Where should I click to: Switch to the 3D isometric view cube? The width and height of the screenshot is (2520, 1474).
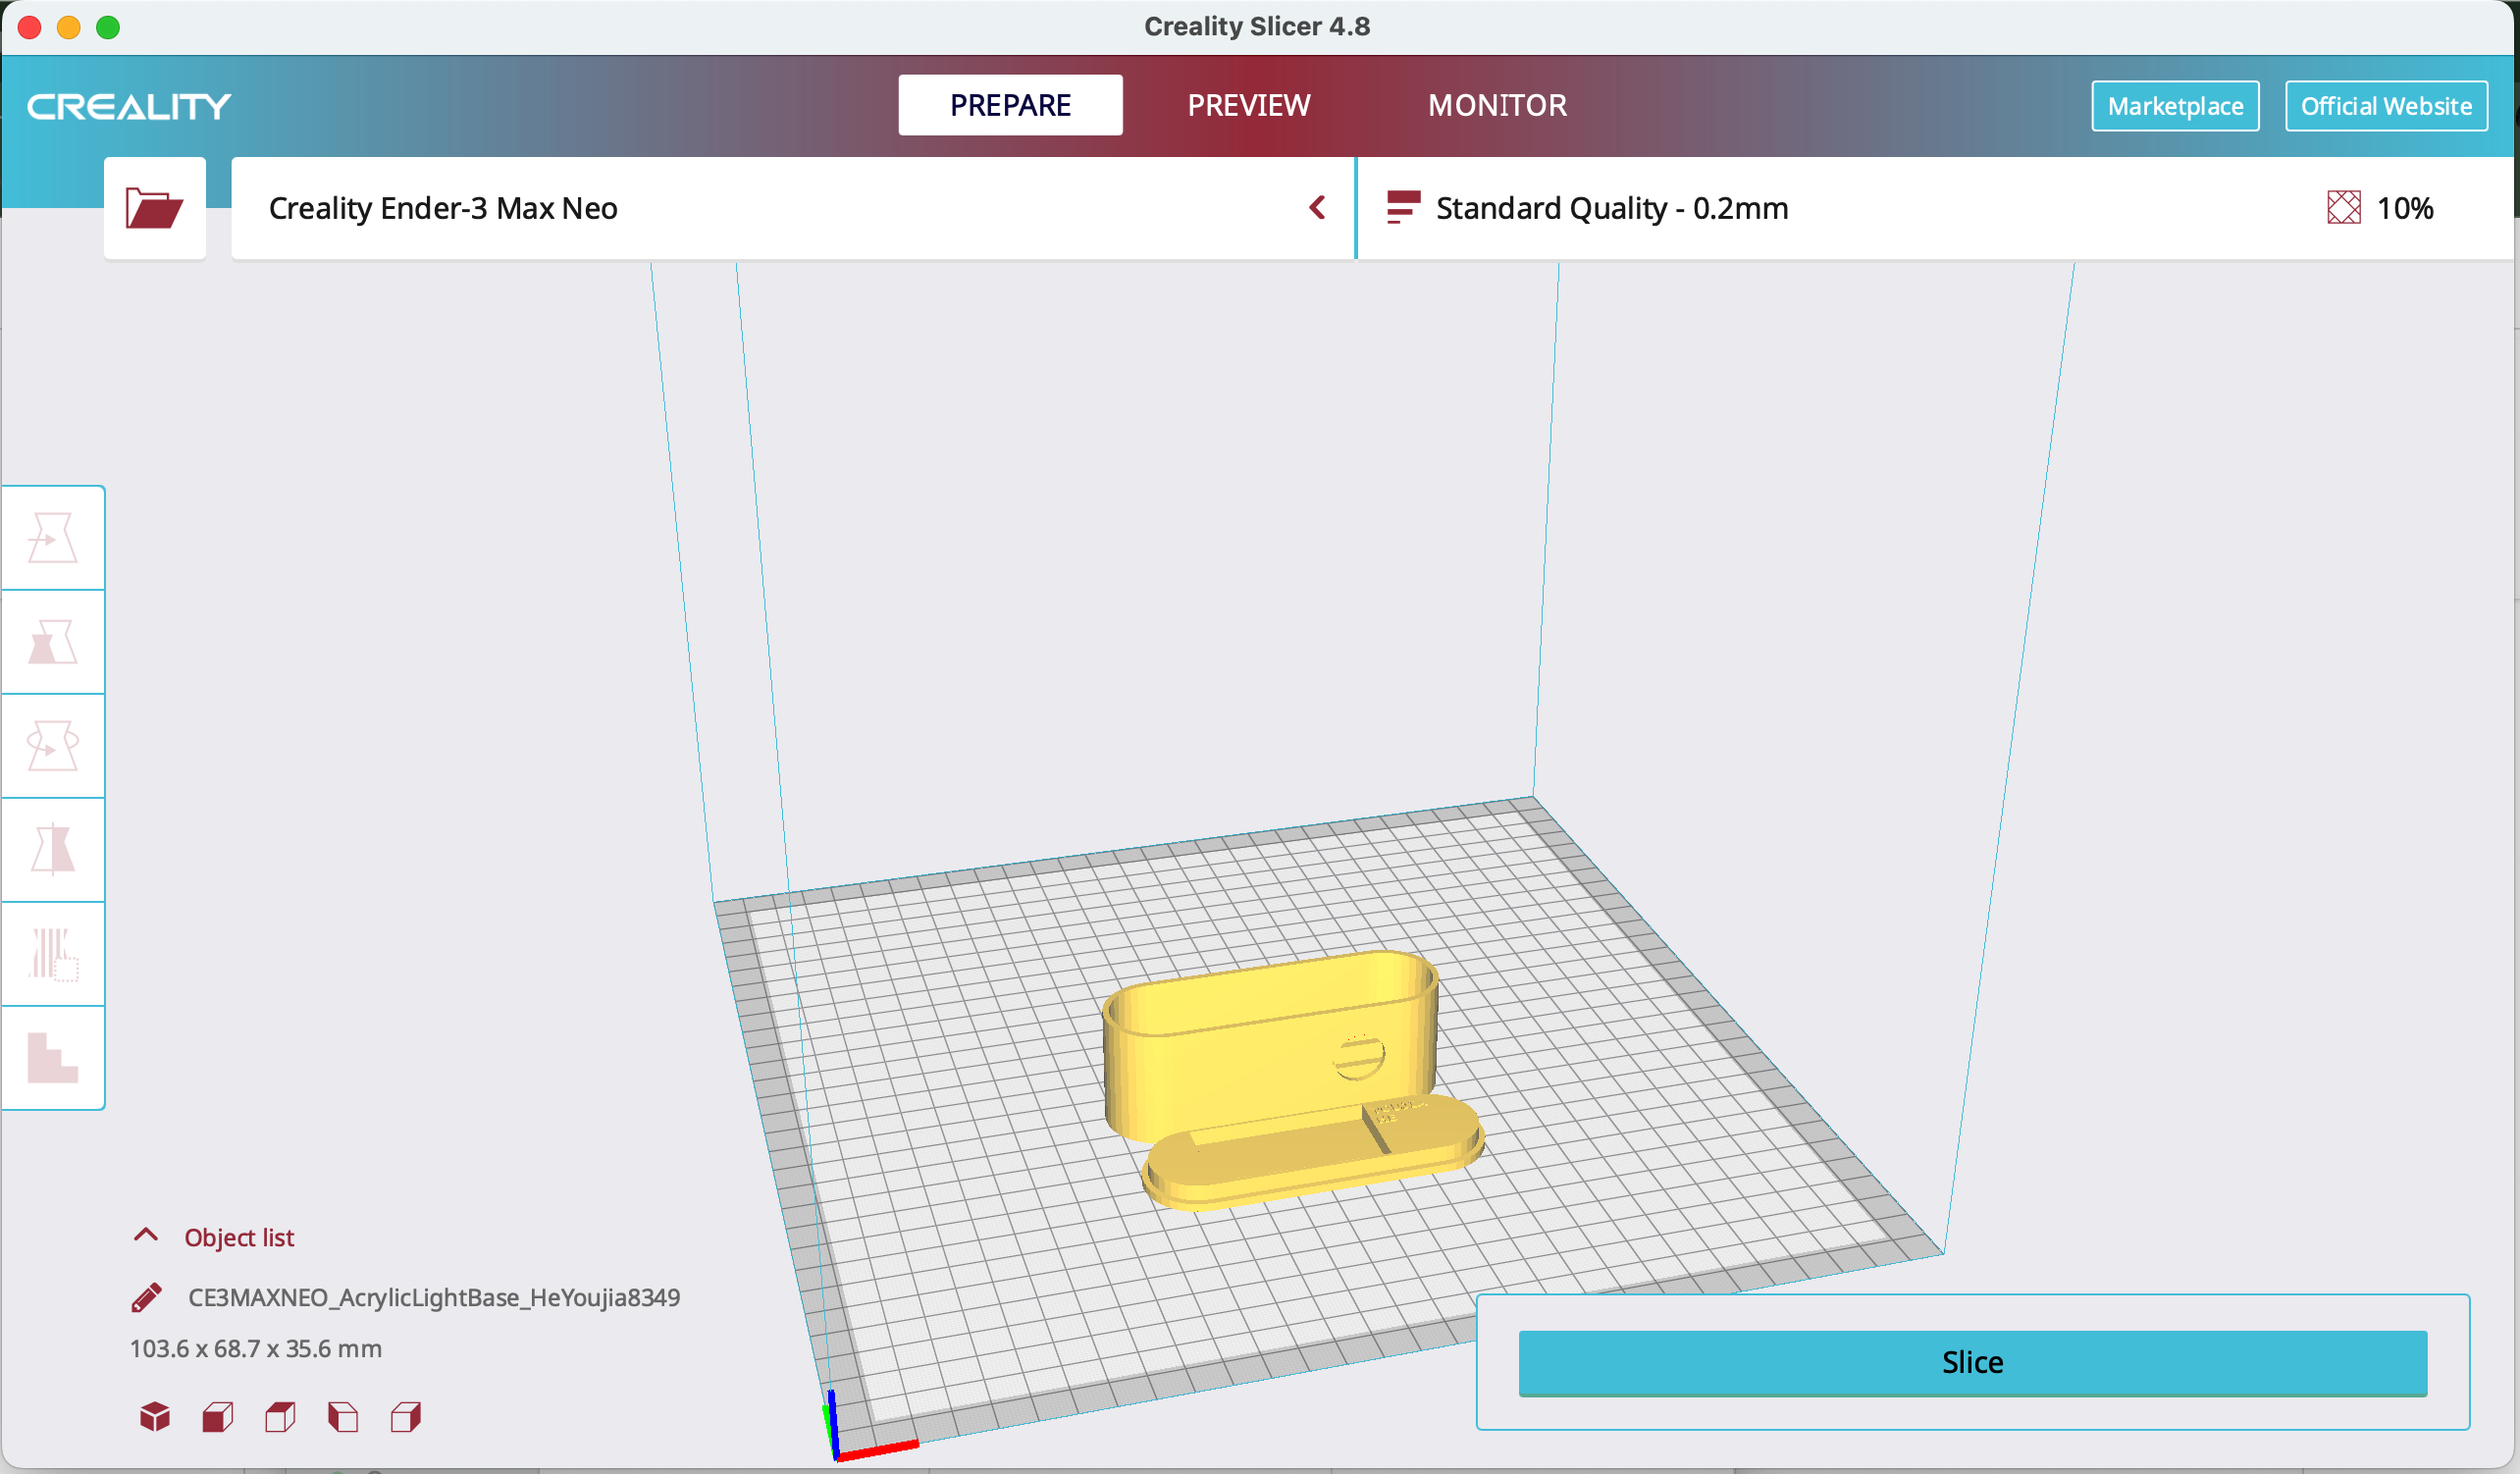[155, 1416]
